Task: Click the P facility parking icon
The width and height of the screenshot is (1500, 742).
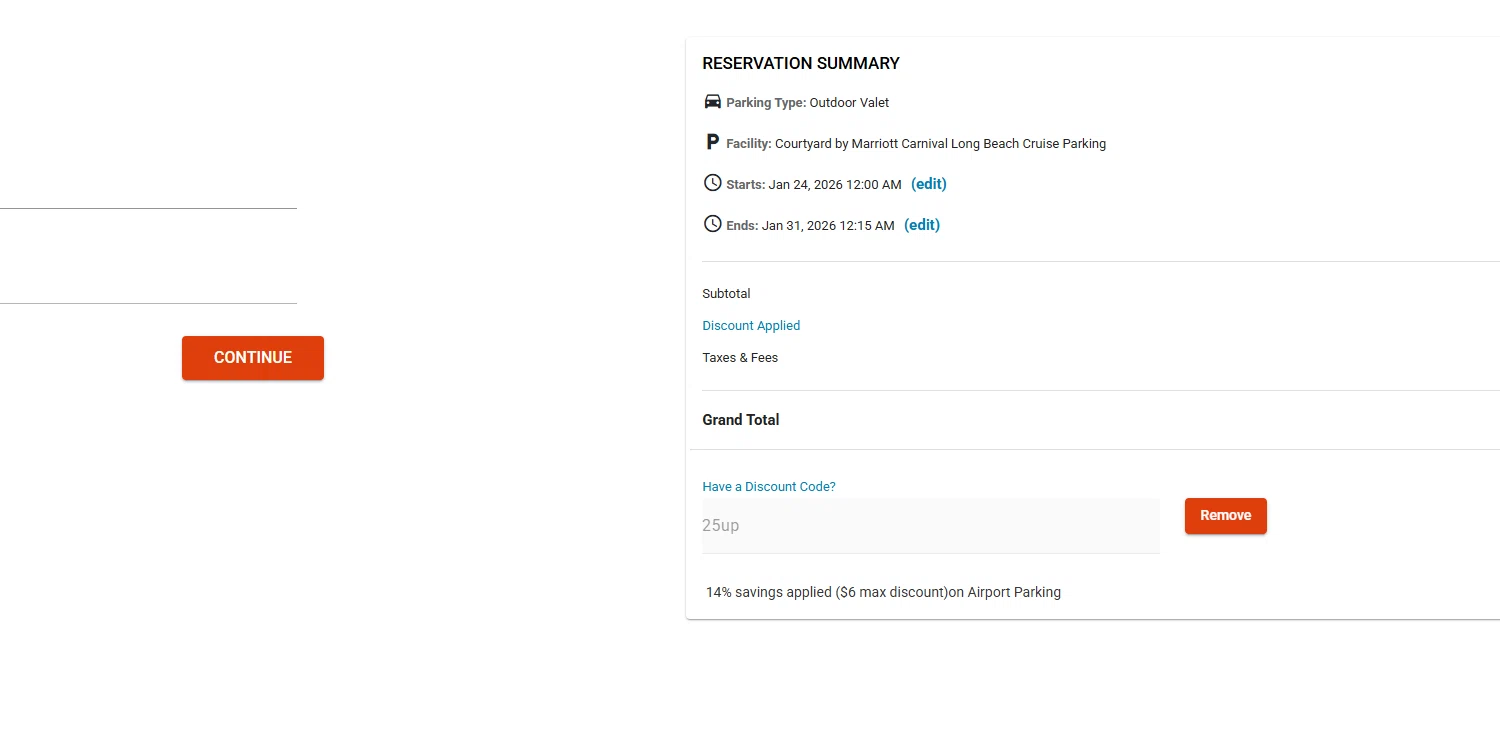Action: pyautogui.click(x=712, y=143)
